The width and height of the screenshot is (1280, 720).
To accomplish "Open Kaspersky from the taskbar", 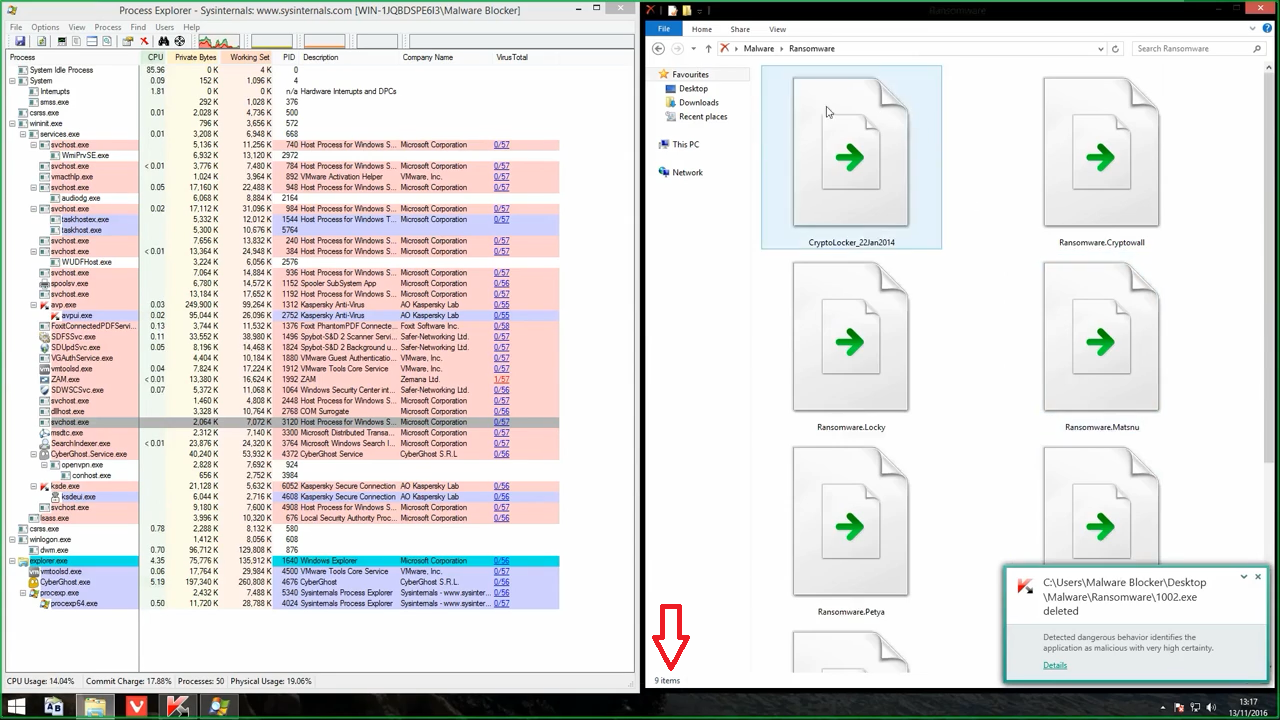I will (x=178, y=706).
